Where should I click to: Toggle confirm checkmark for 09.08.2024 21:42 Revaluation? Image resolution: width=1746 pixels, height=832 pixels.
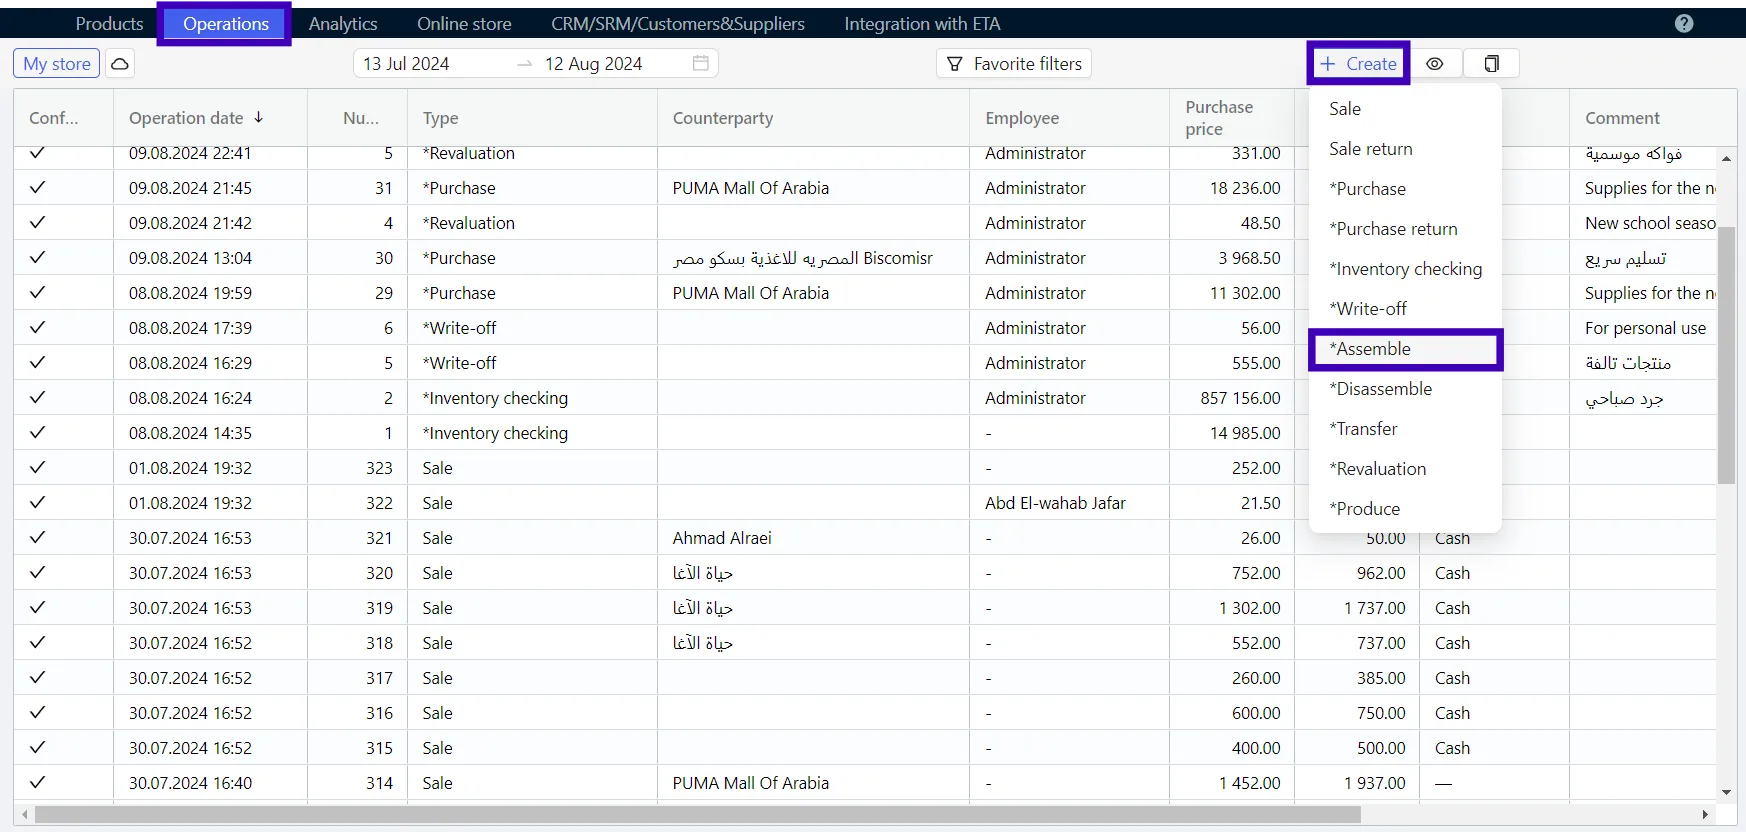(38, 222)
